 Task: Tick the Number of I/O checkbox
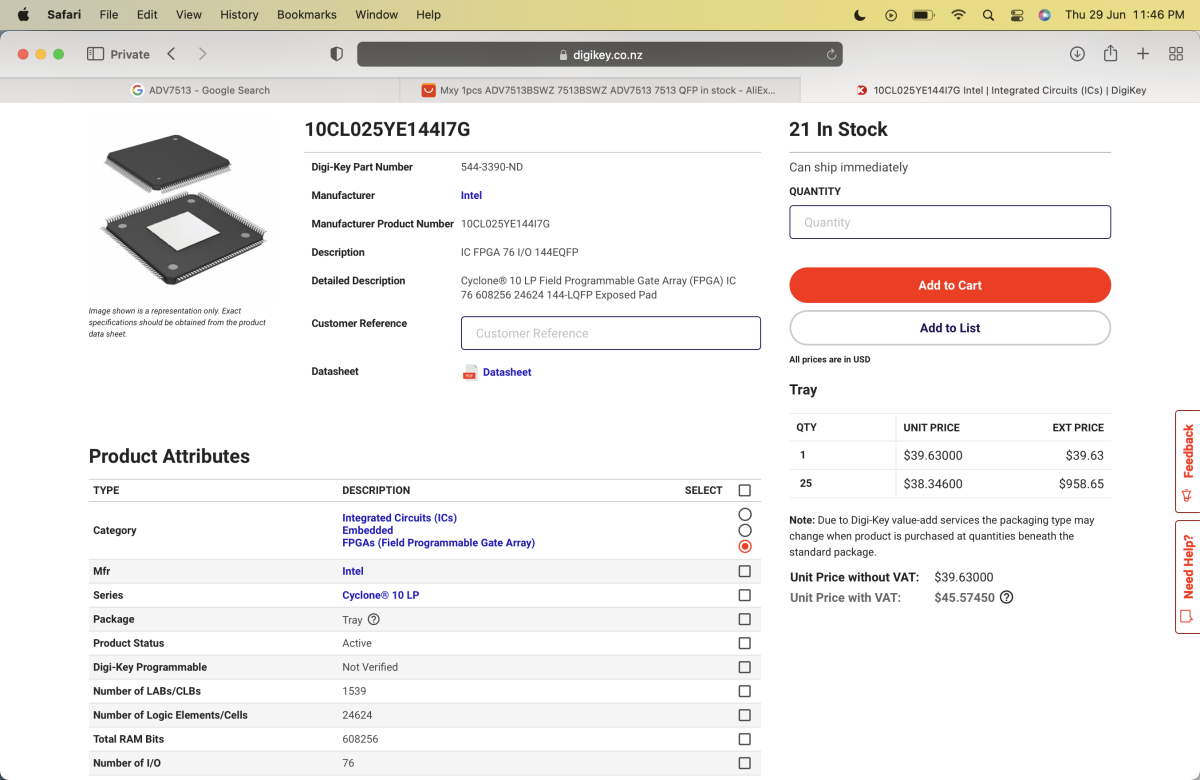(744, 763)
